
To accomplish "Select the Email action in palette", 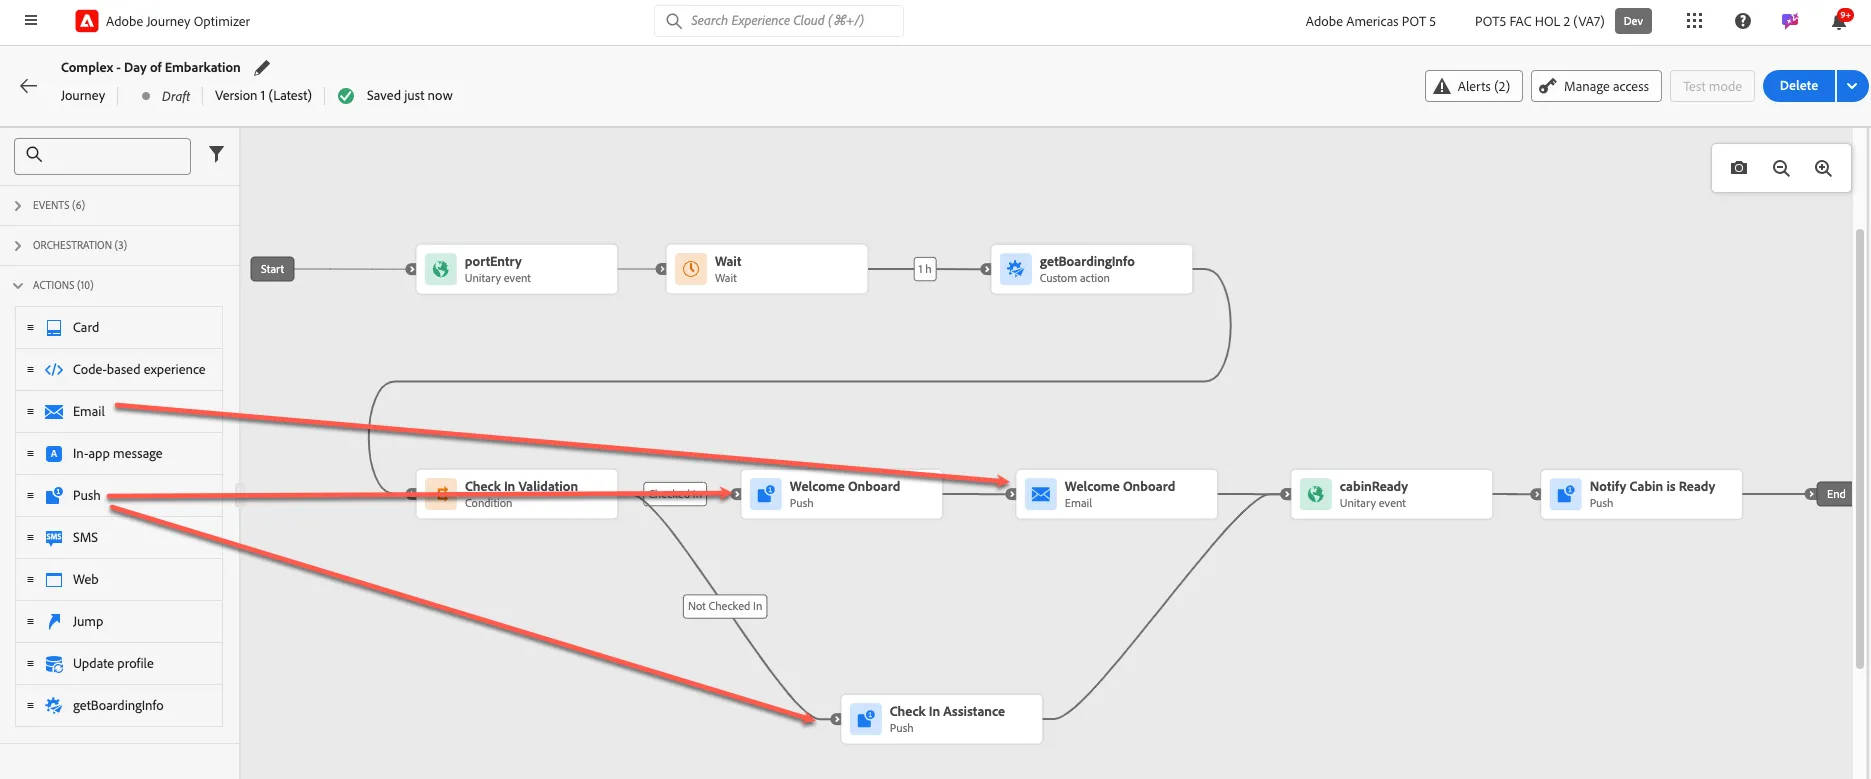I will click(x=119, y=412).
